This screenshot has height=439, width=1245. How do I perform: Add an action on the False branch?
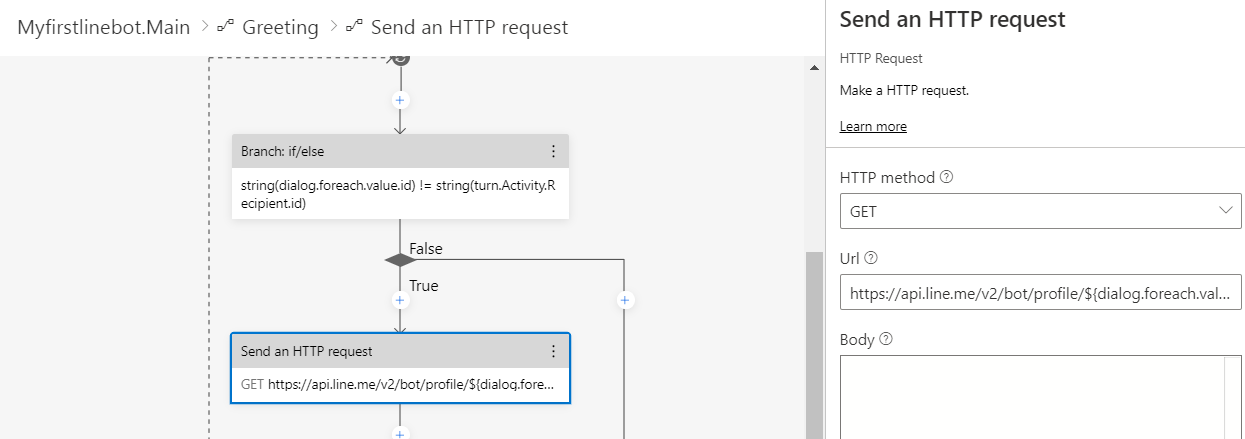coord(624,300)
